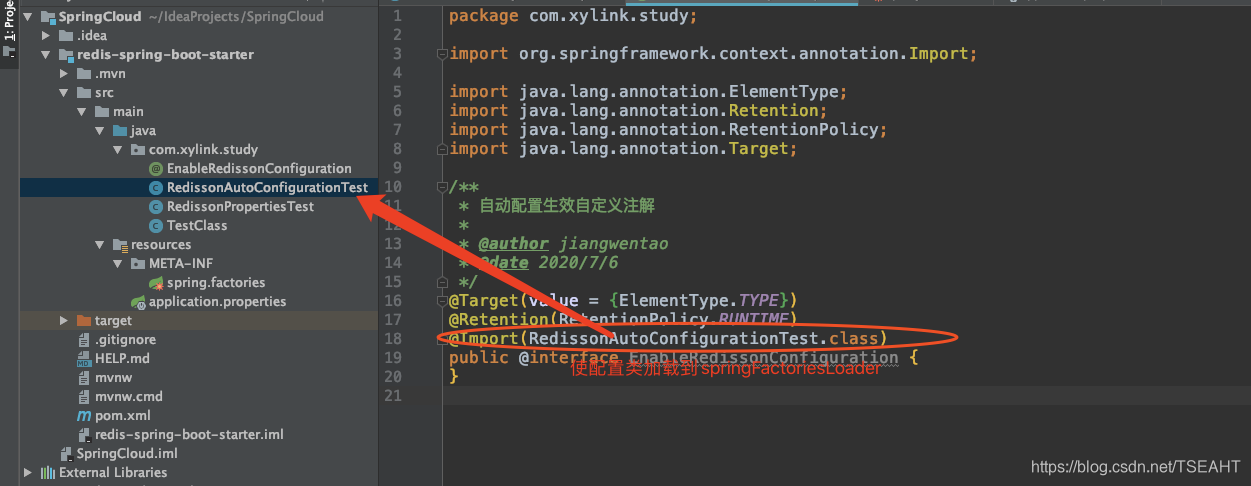Fold the Javadoc comment at line 10

[441, 187]
